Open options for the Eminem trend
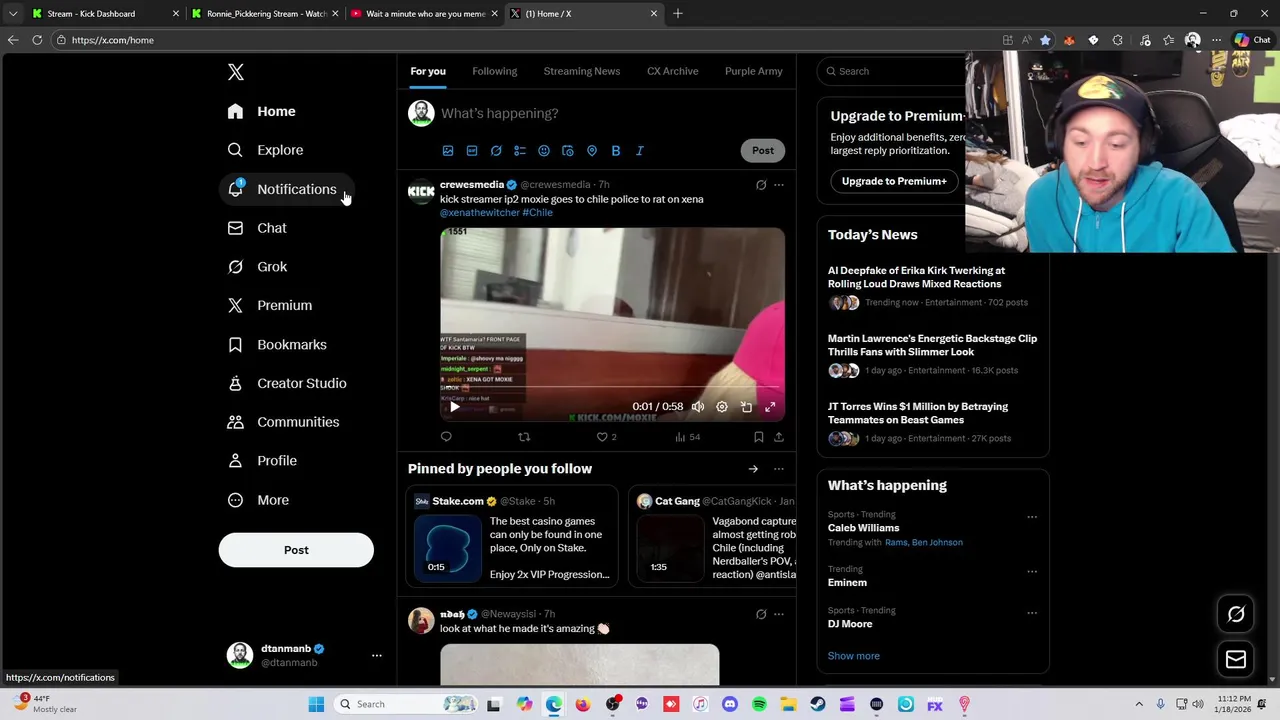The width and height of the screenshot is (1280, 720). [1032, 572]
